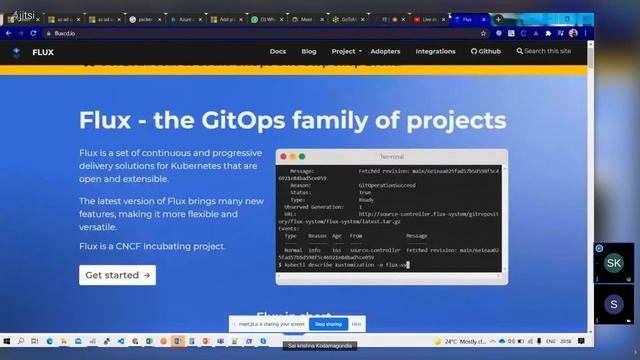Click the browser forward arrow

(20, 33)
